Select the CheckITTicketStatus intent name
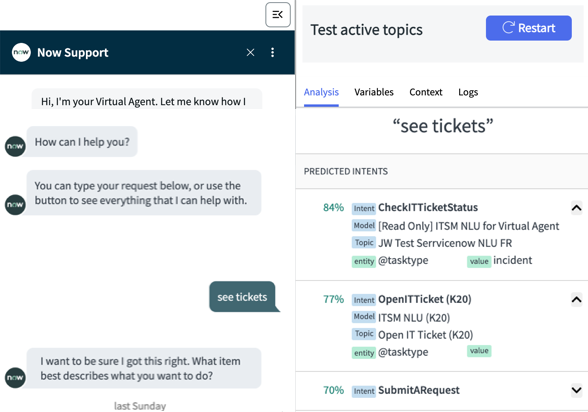 pos(428,207)
